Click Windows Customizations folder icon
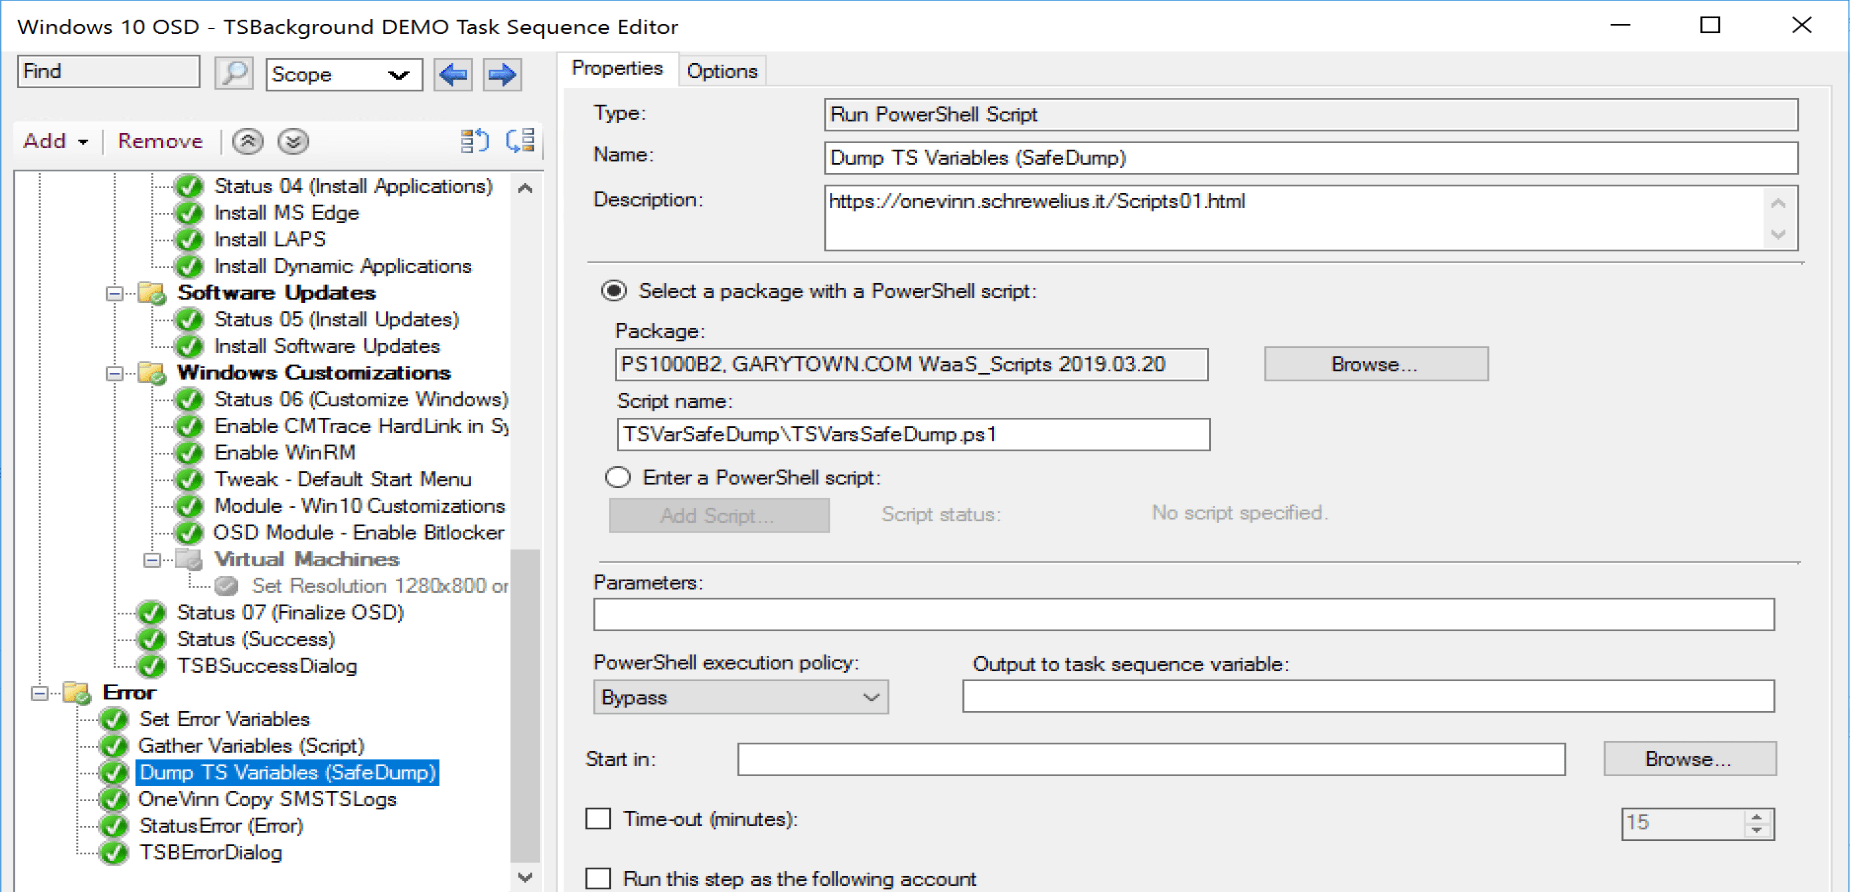 pyautogui.click(x=152, y=373)
